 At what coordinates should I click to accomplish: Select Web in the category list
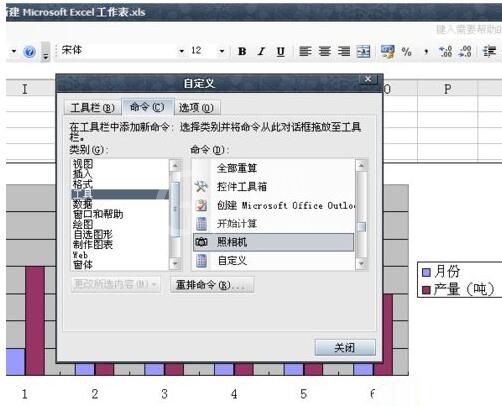click(80, 255)
